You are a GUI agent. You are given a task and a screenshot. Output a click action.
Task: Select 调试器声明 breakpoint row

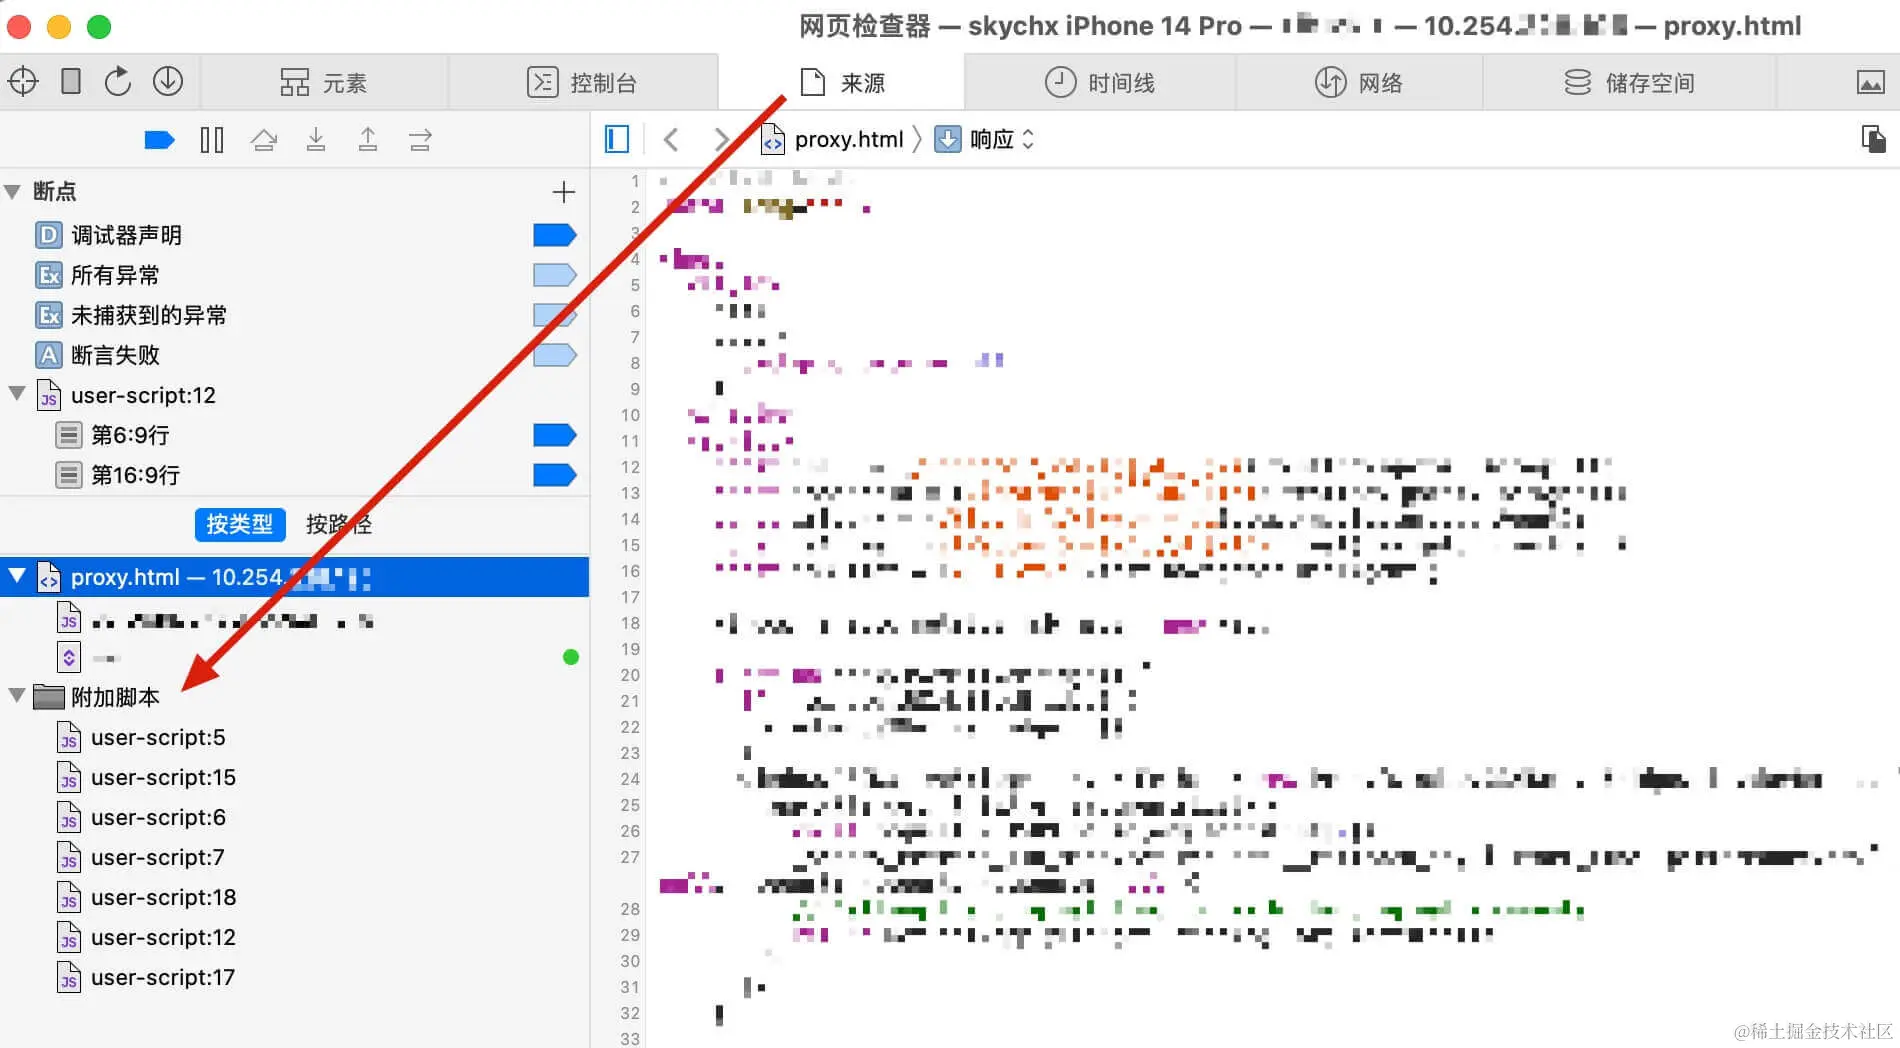[294, 235]
